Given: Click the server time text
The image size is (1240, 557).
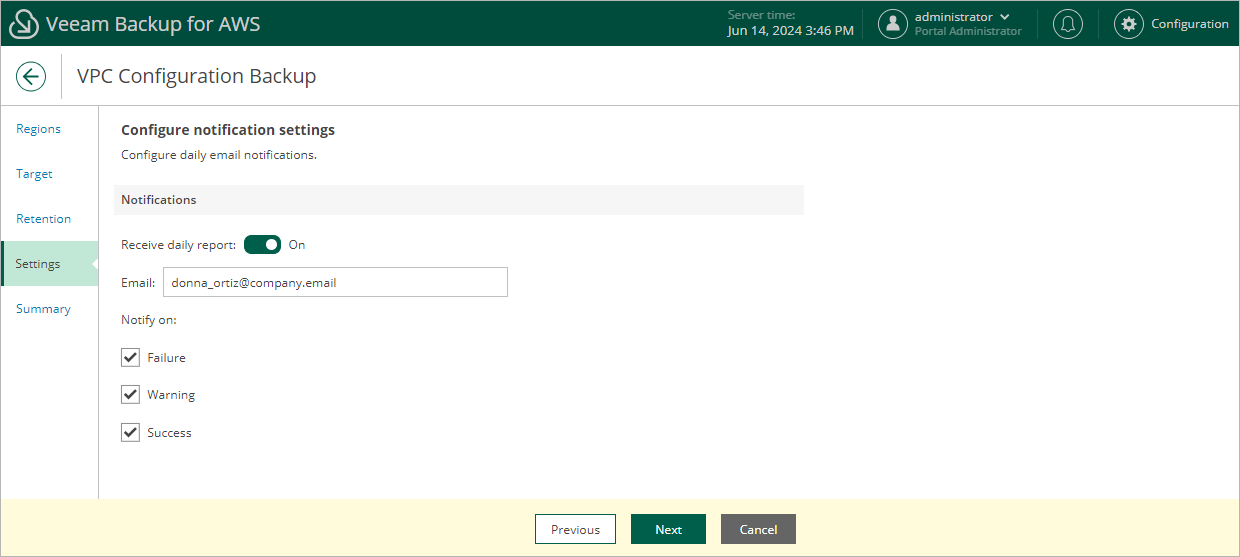Looking at the screenshot, I should pos(791,23).
